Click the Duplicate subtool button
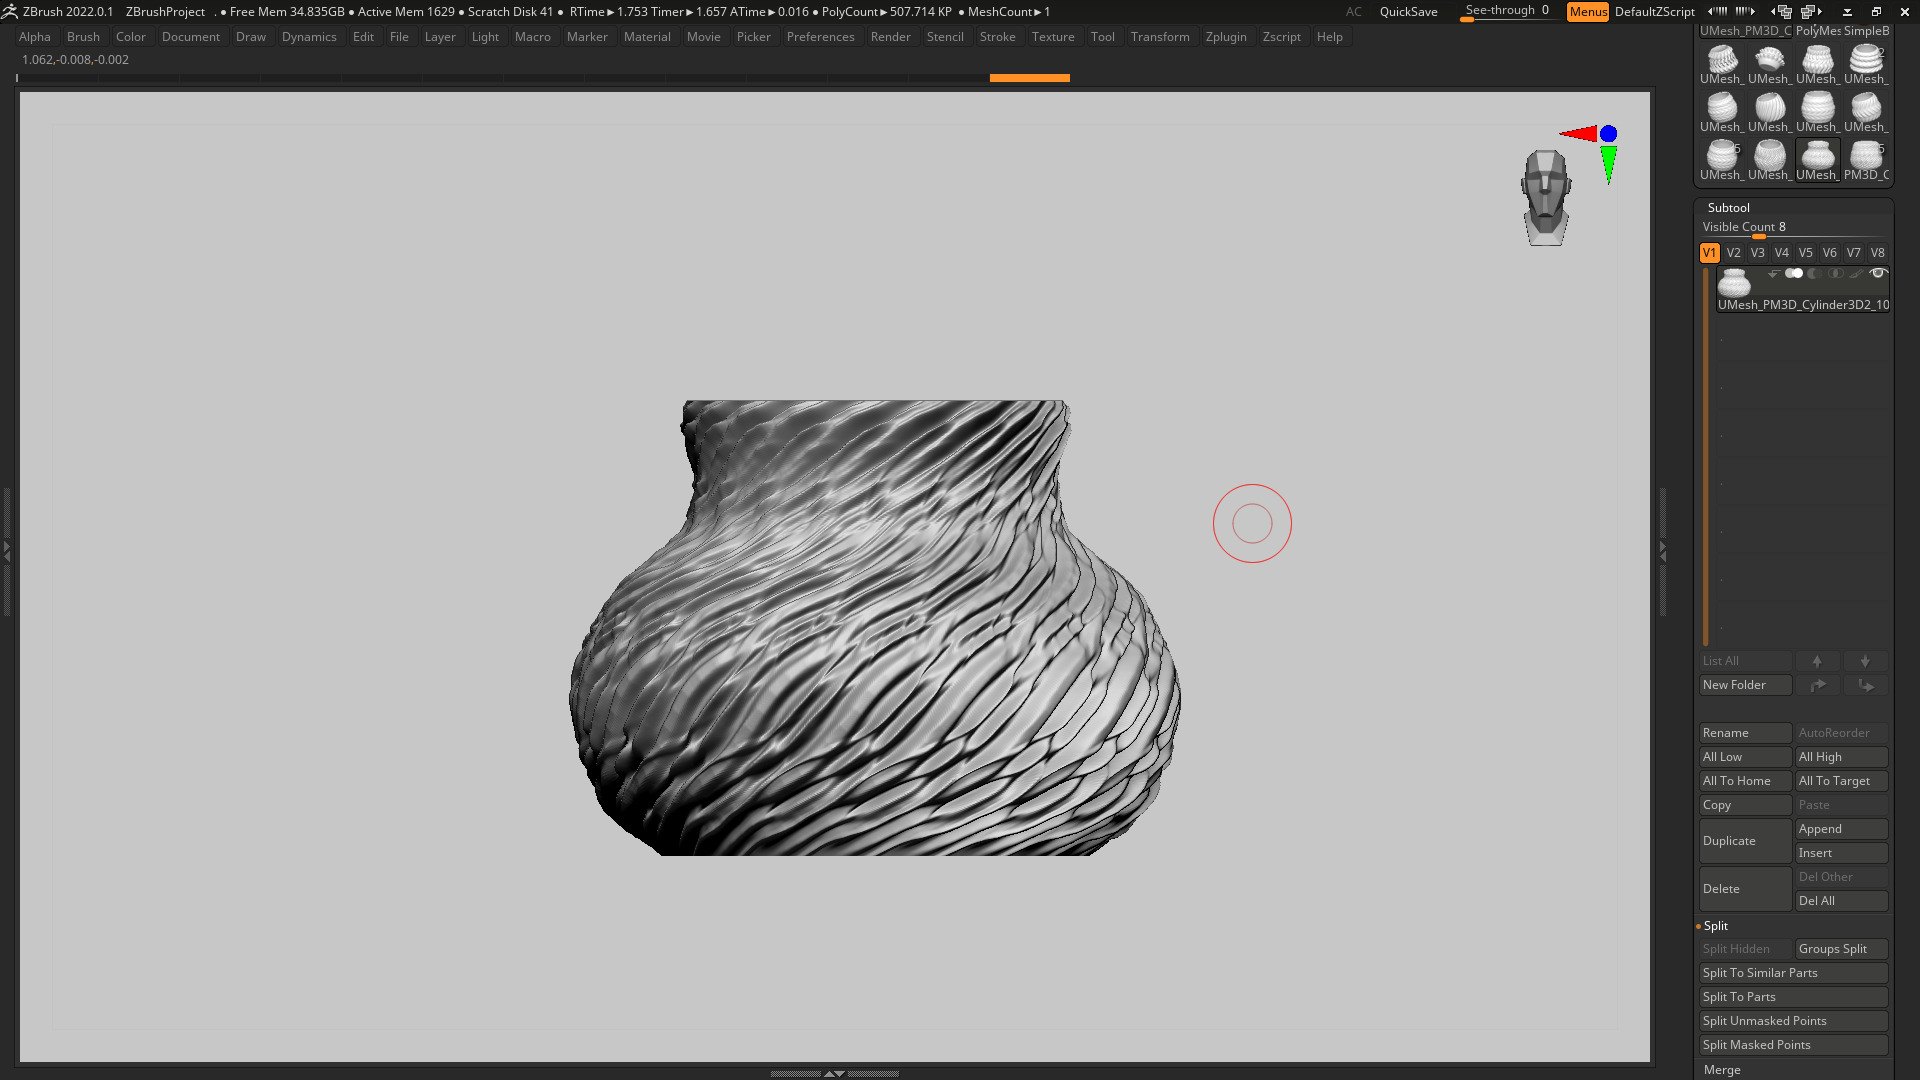Viewport: 1920px width, 1080px height. (x=1745, y=841)
